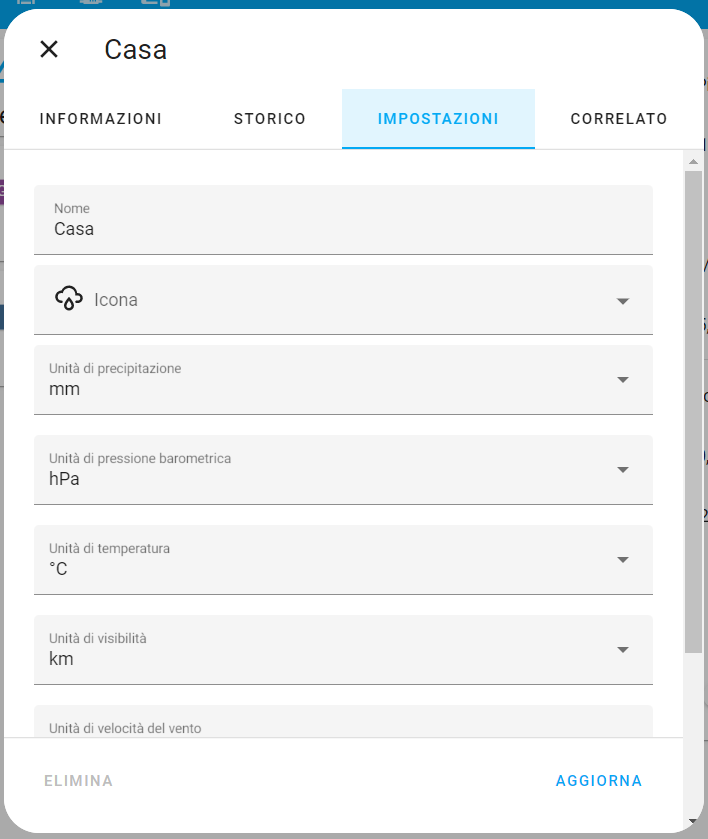Click the weather cloud icon beside Icona
This screenshot has width=708, height=839.
pos(69,298)
